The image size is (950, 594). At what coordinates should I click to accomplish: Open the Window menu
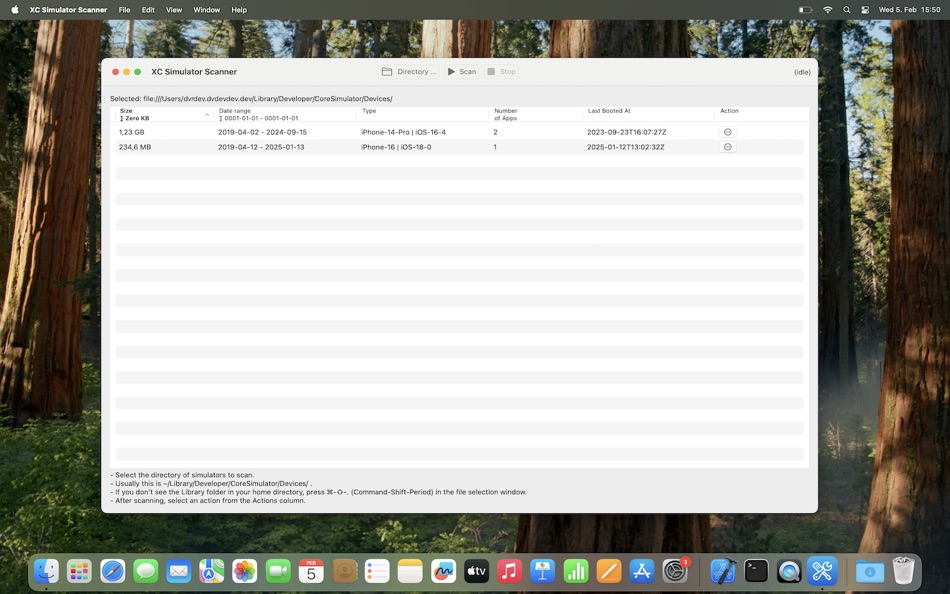pos(206,9)
